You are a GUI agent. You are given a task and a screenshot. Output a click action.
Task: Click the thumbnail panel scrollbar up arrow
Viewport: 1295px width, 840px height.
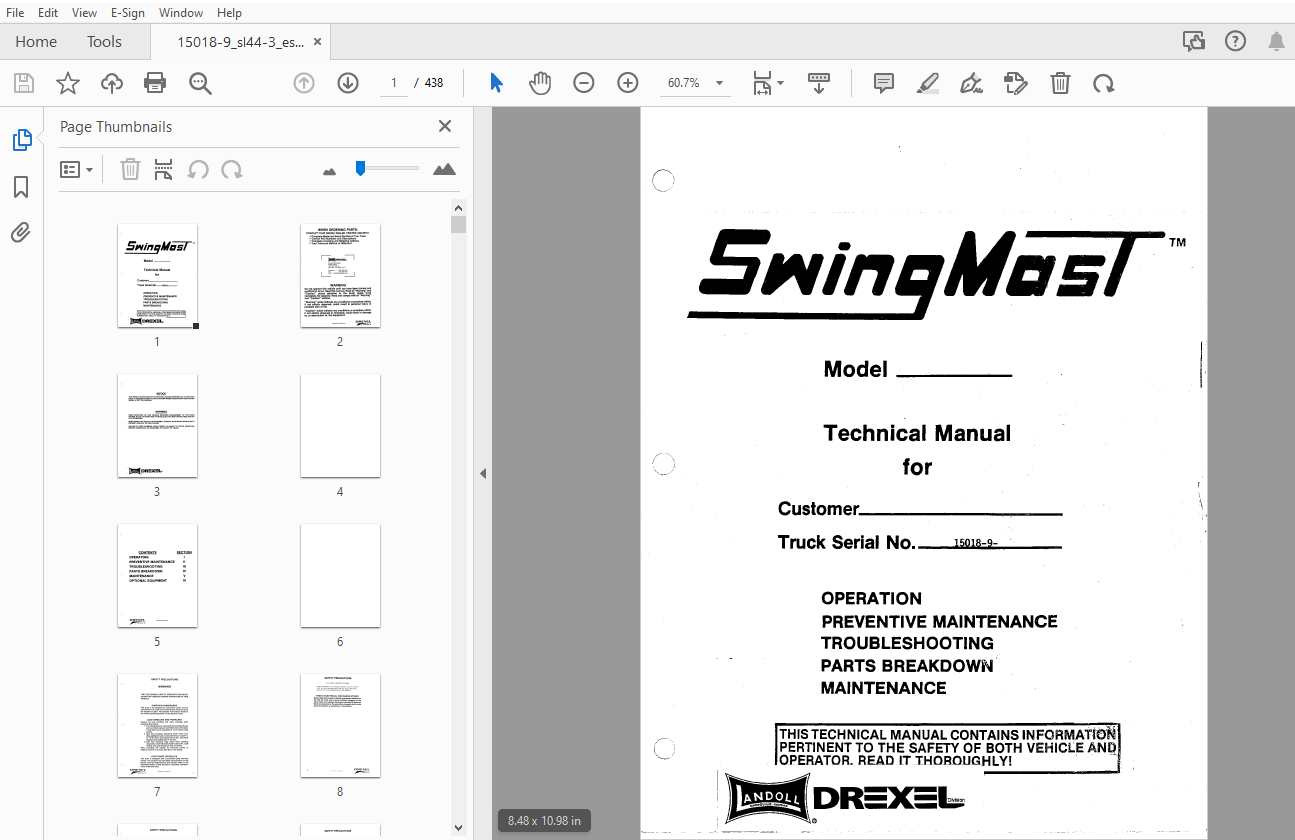tap(458, 208)
